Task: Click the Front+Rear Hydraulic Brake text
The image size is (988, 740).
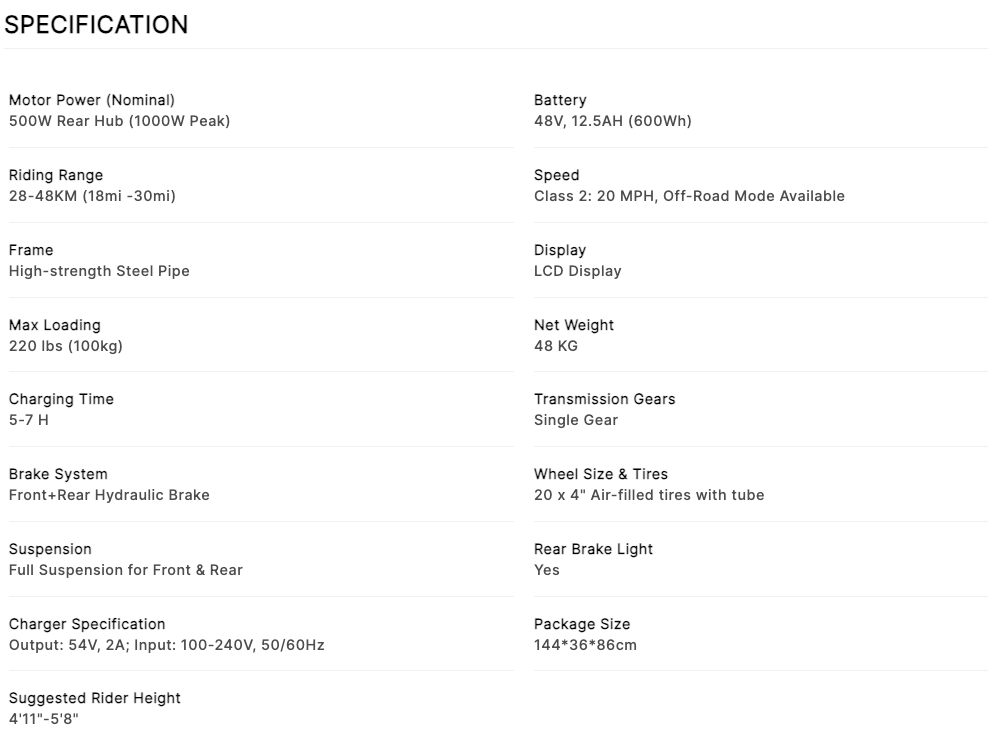Action: point(109,495)
